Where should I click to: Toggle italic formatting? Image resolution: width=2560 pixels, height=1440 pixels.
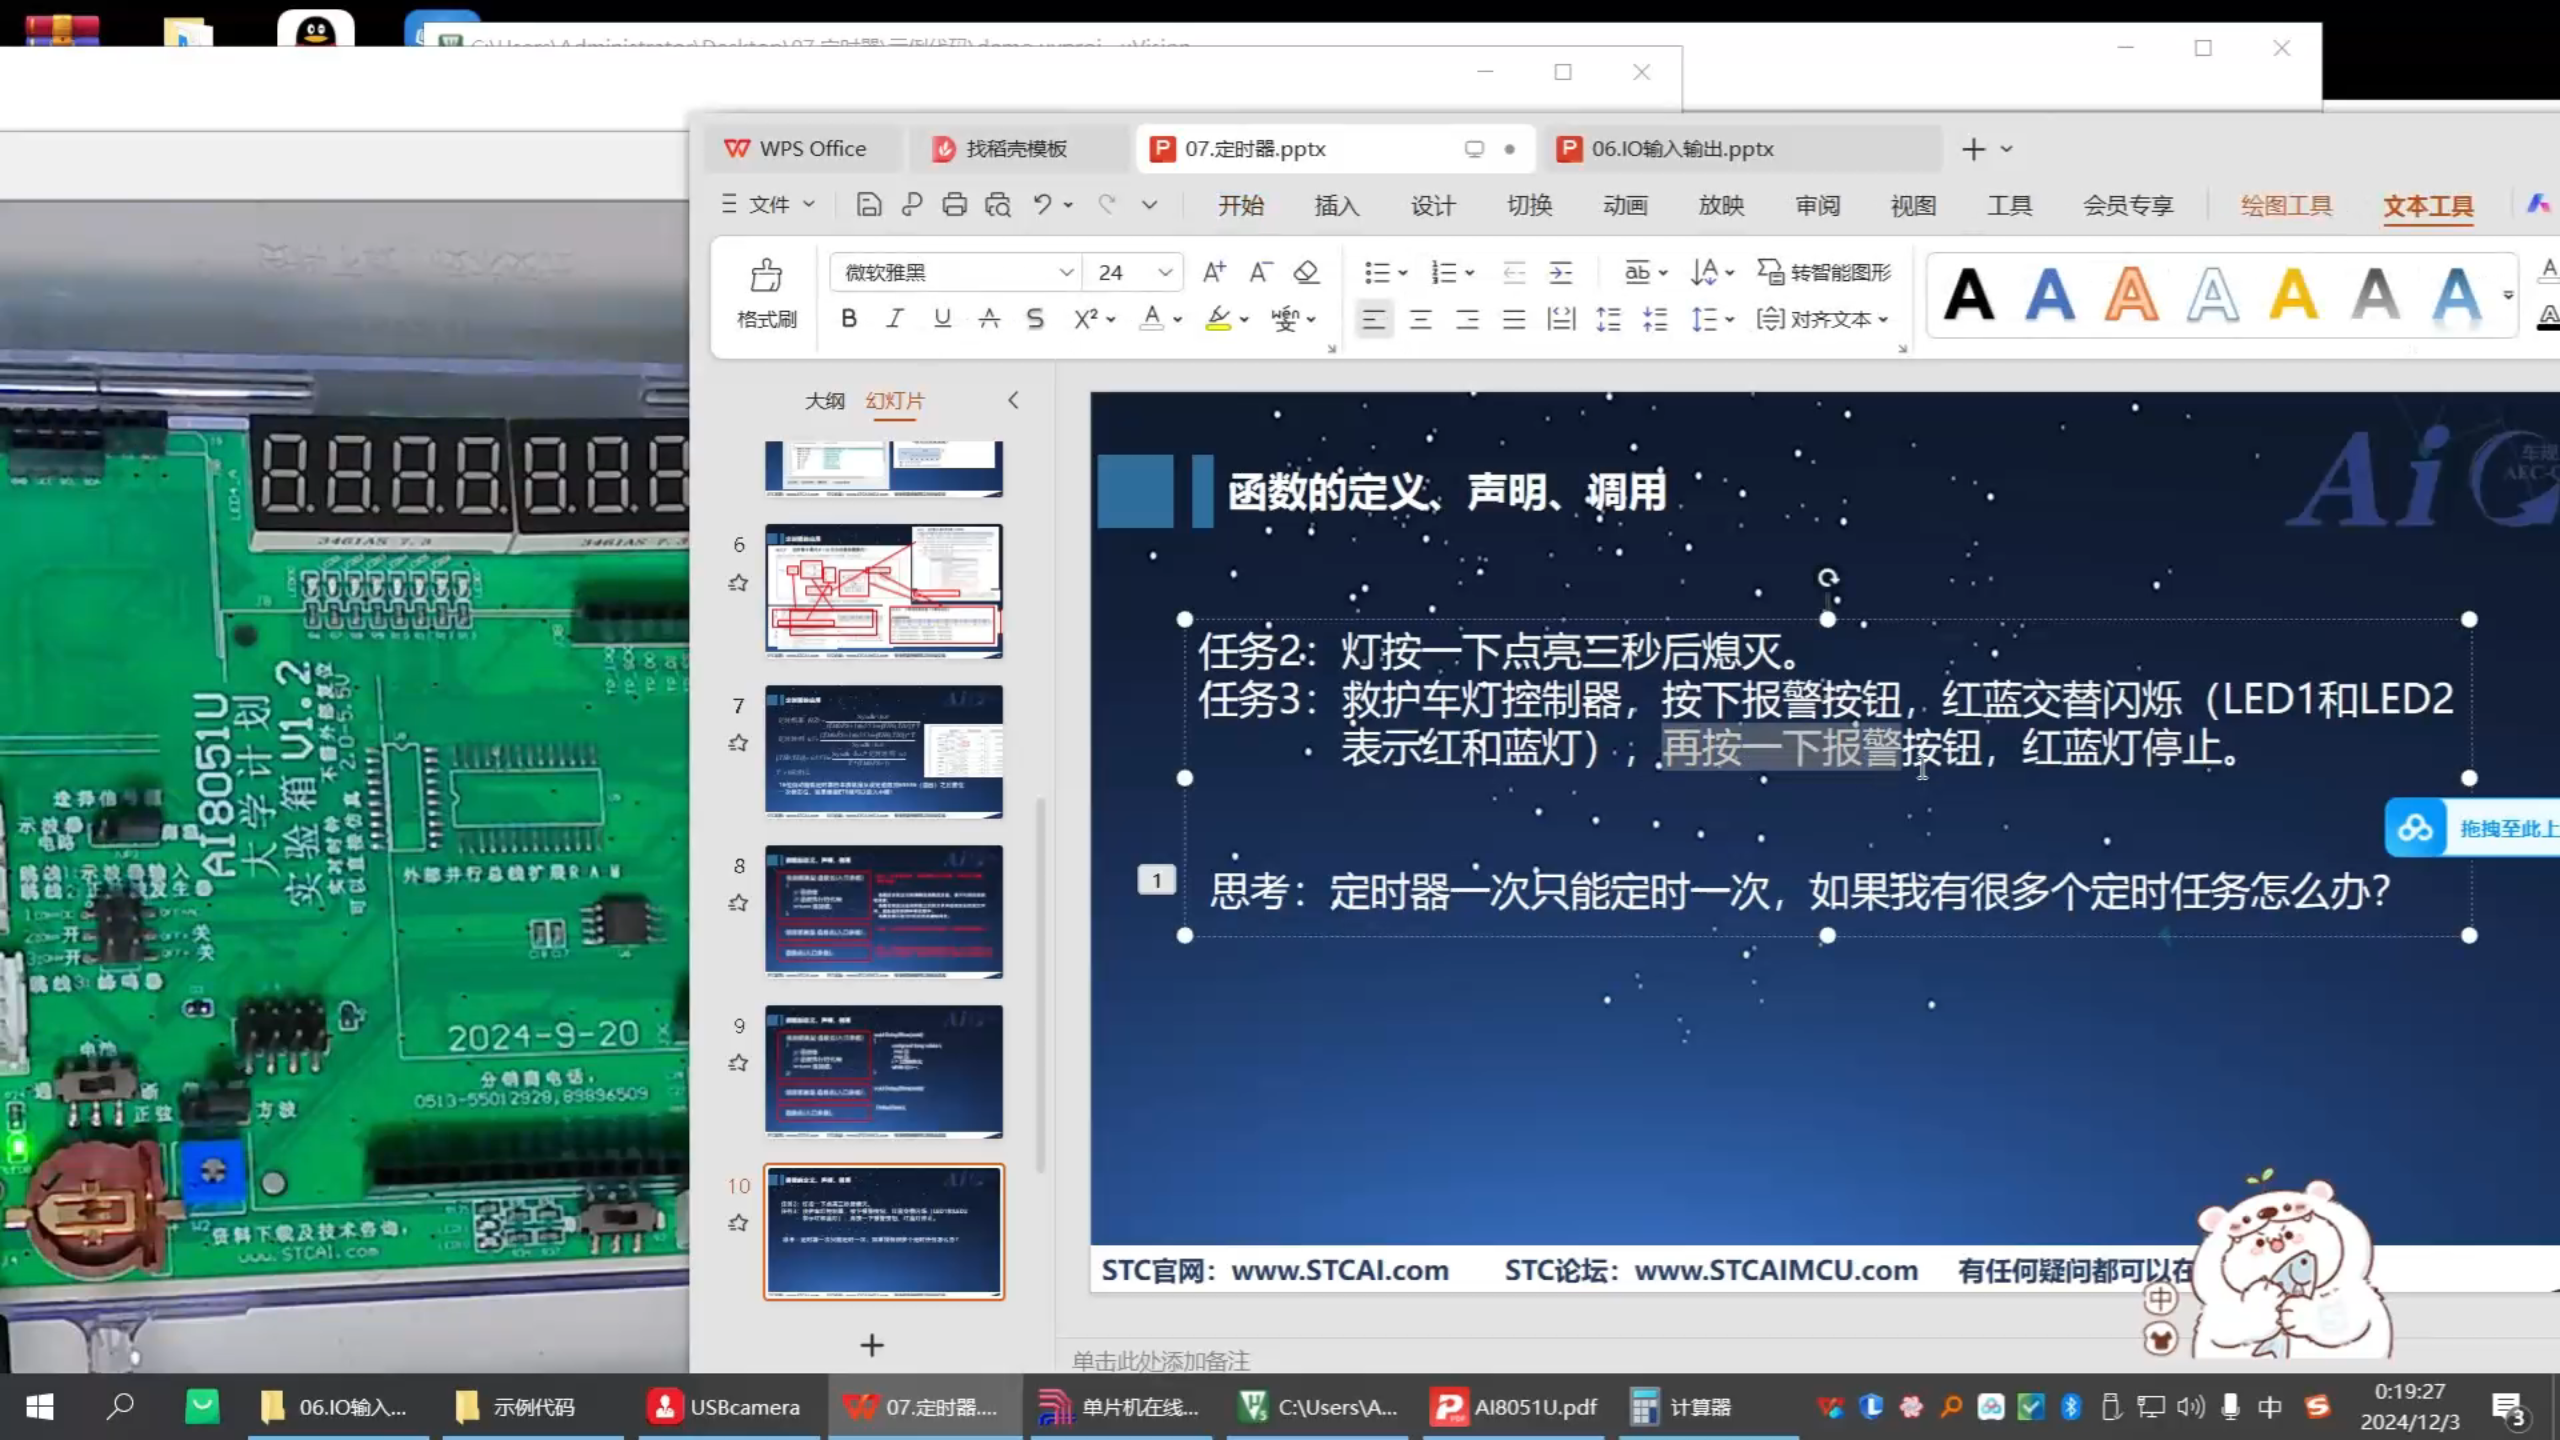894,319
